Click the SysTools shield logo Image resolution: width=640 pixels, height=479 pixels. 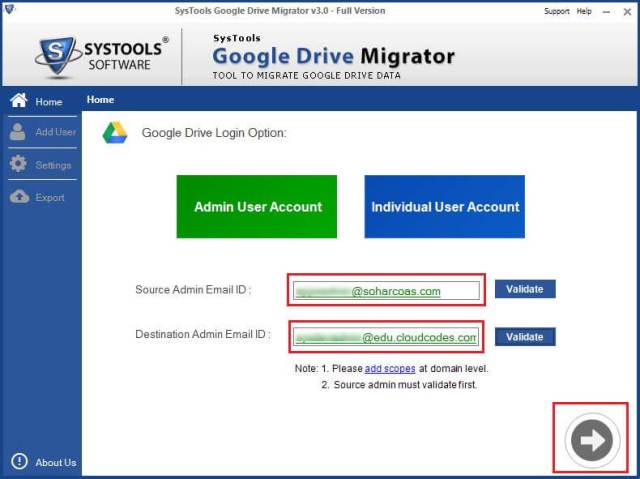tap(57, 55)
